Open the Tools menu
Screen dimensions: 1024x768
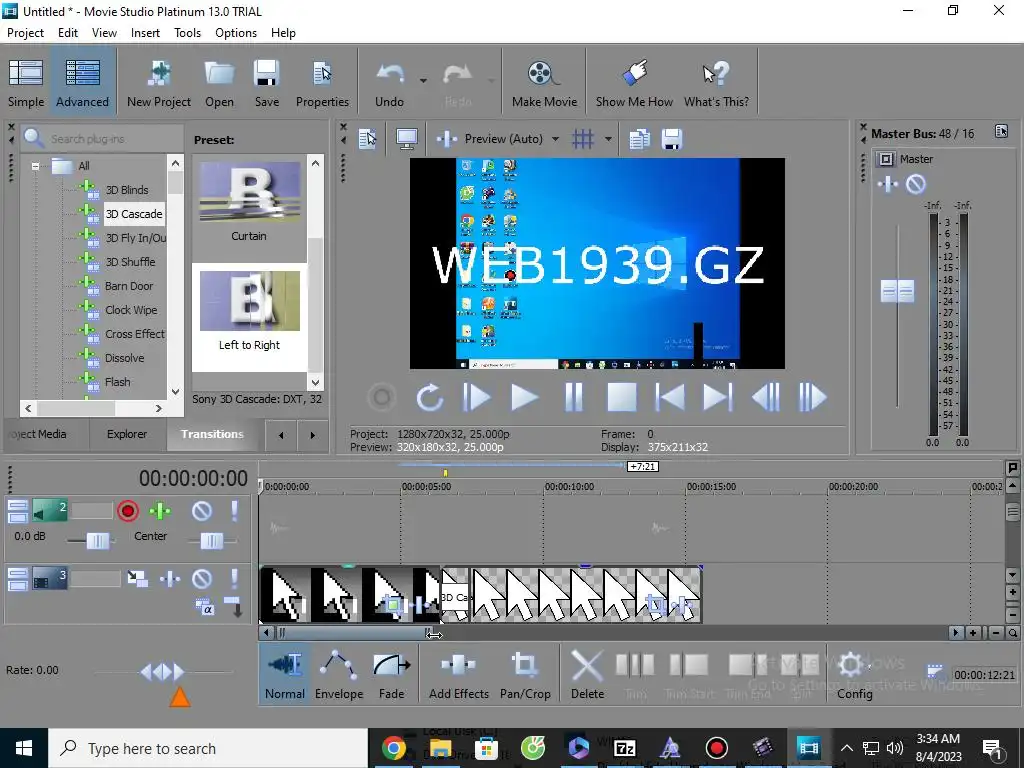pos(187,33)
